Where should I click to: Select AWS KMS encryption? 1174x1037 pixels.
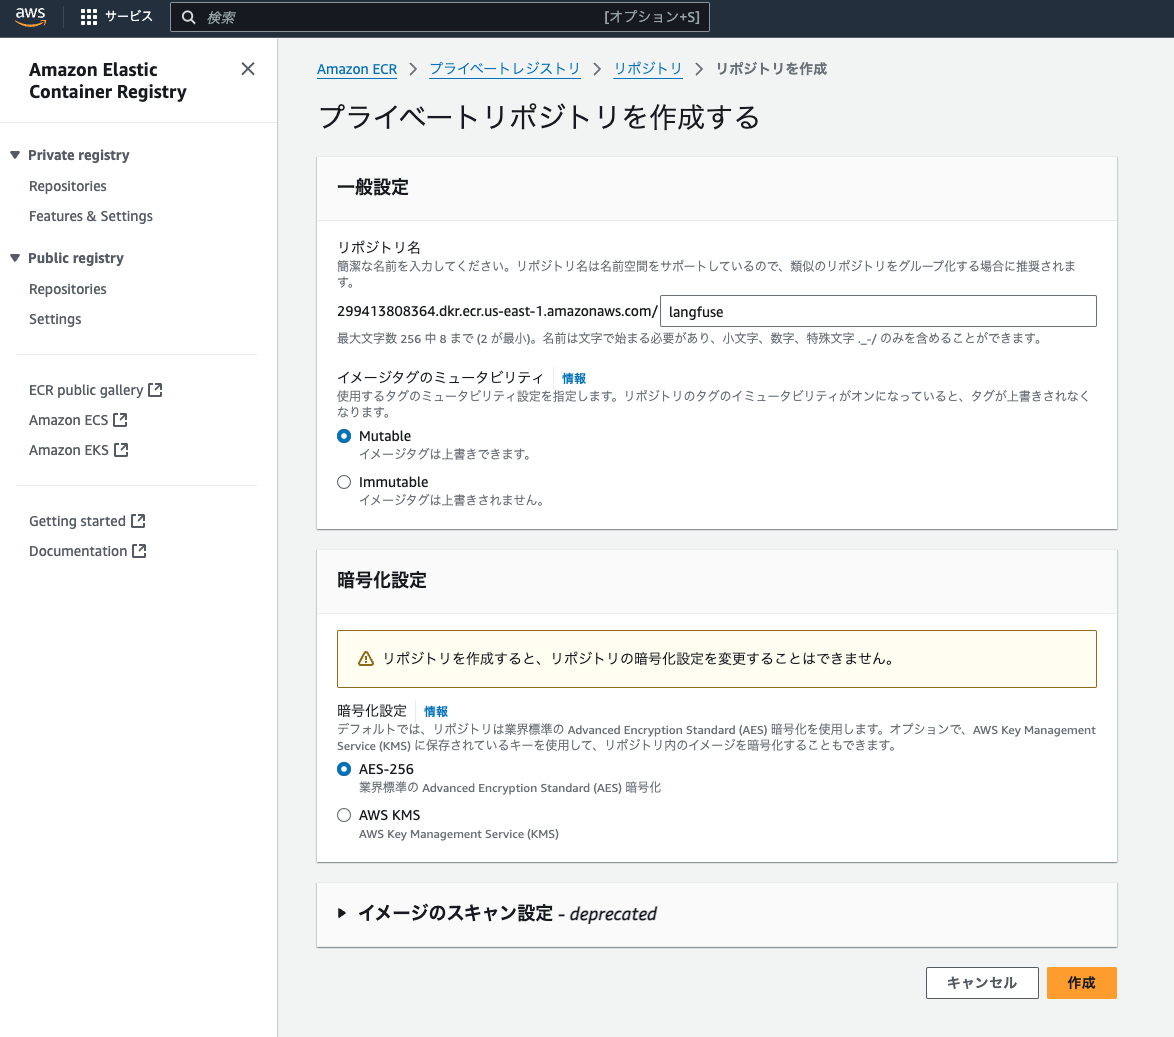click(343, 814)
